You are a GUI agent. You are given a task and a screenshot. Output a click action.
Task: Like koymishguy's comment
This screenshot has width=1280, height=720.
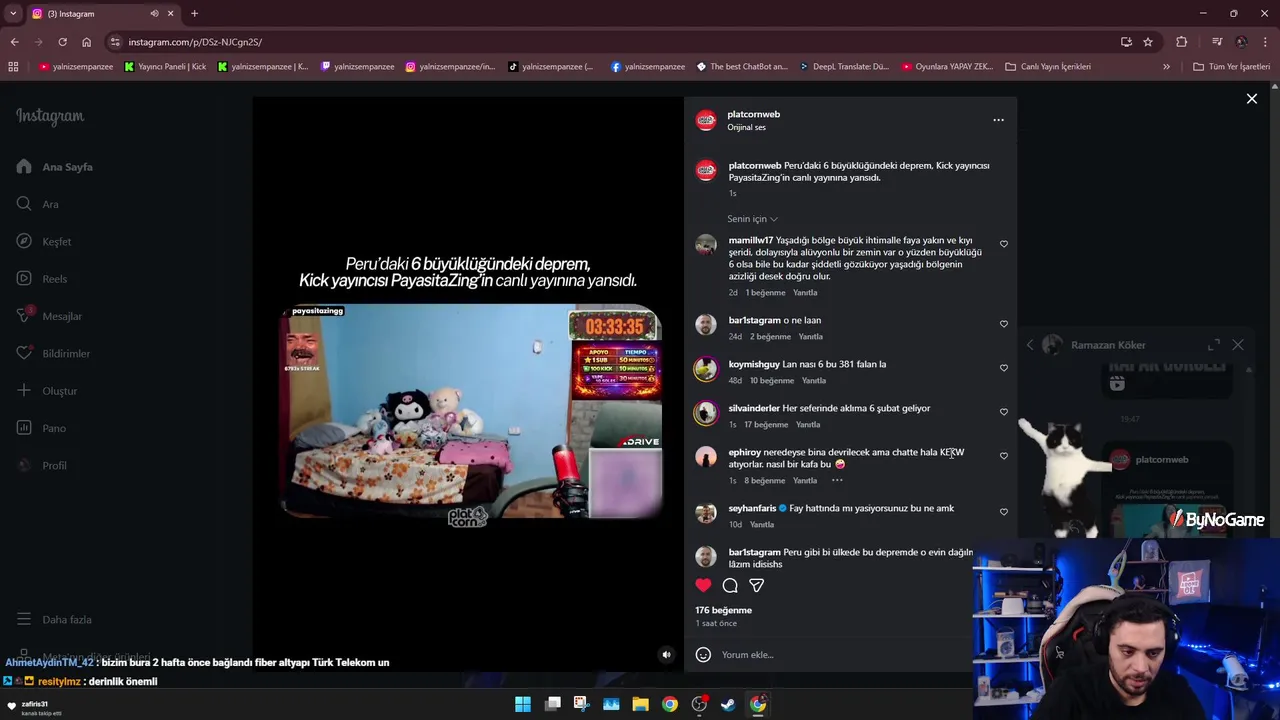(1004, 368)
